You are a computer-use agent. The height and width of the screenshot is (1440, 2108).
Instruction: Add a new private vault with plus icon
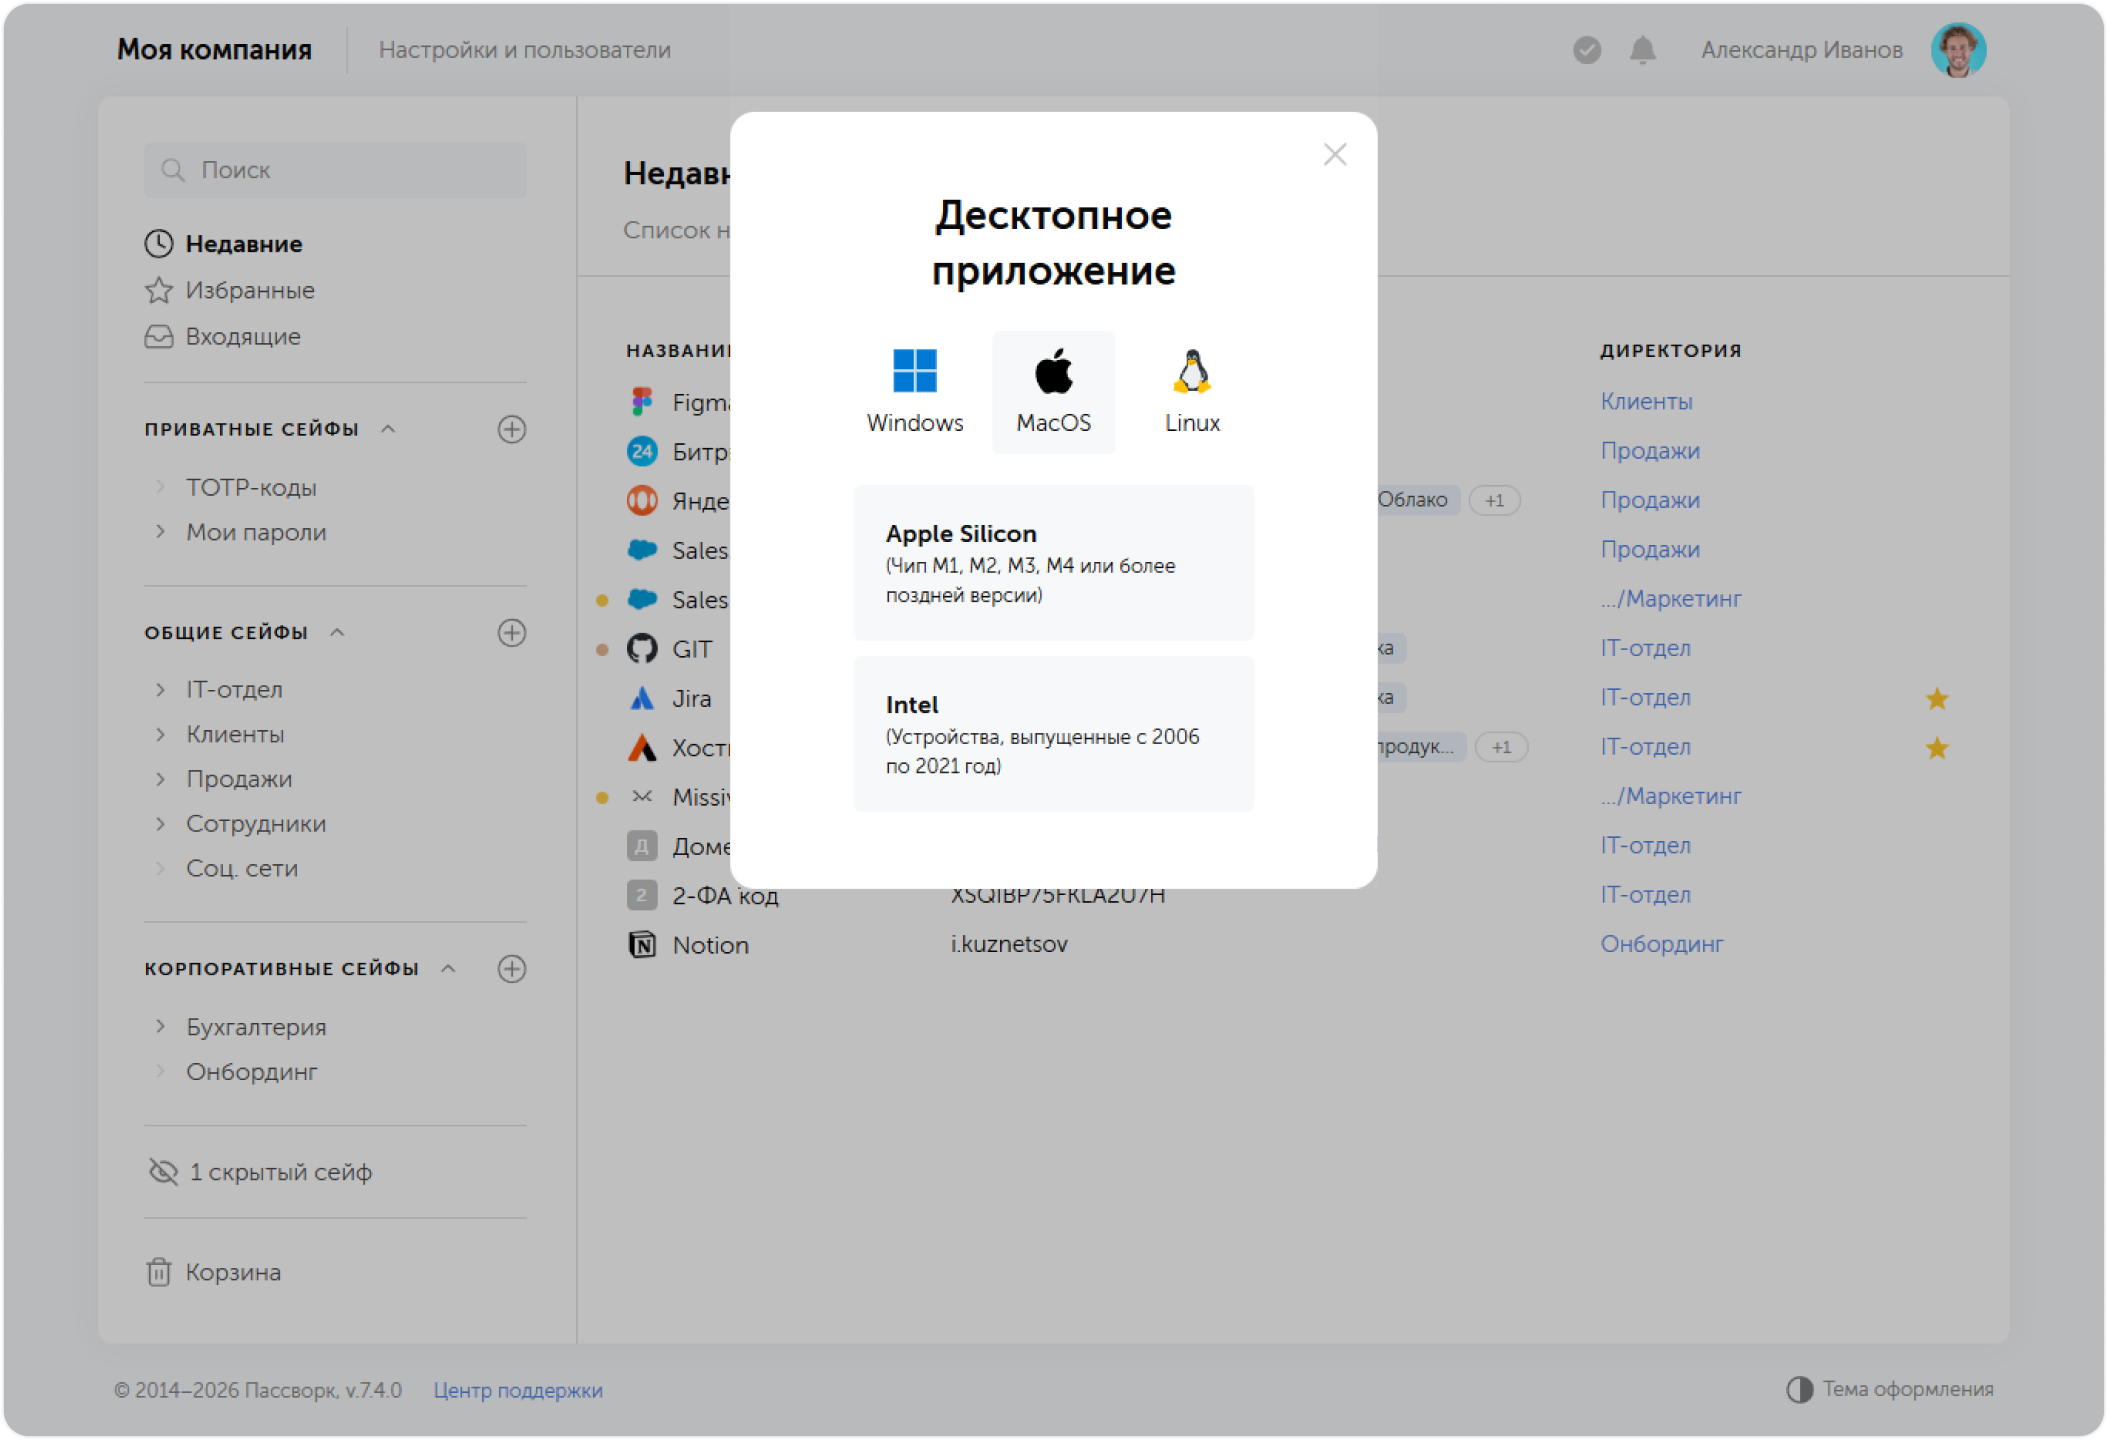point(511,429)
